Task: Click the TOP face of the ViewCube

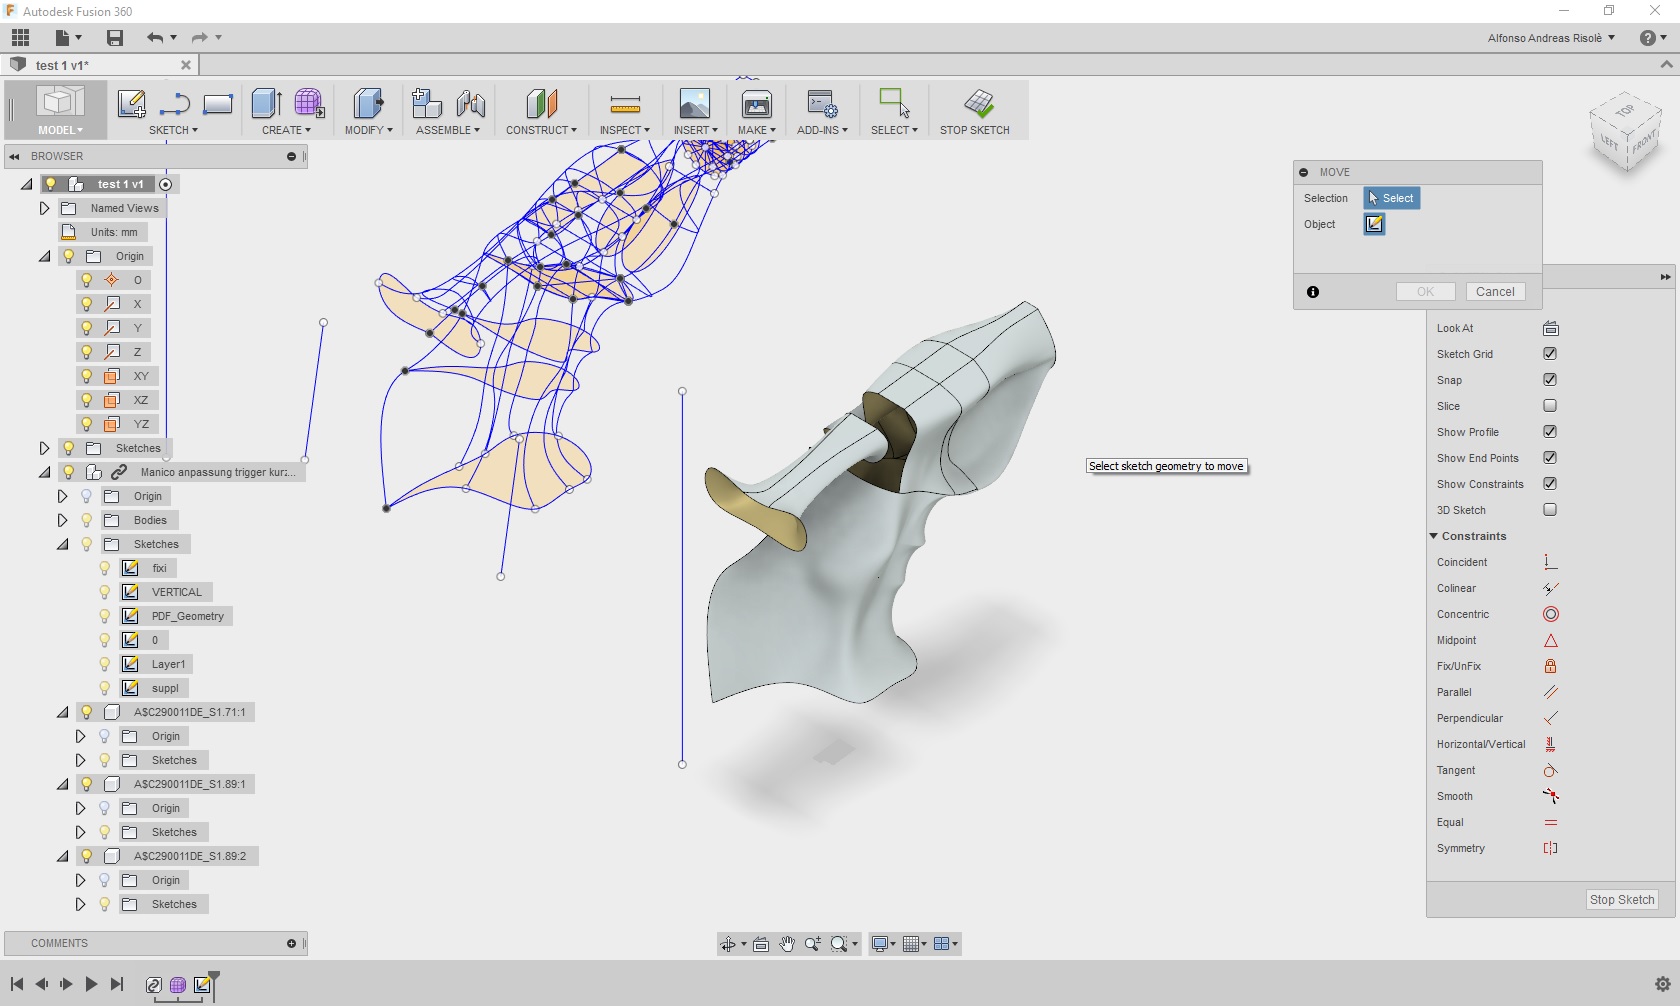Action: (x=1625, y=110)
